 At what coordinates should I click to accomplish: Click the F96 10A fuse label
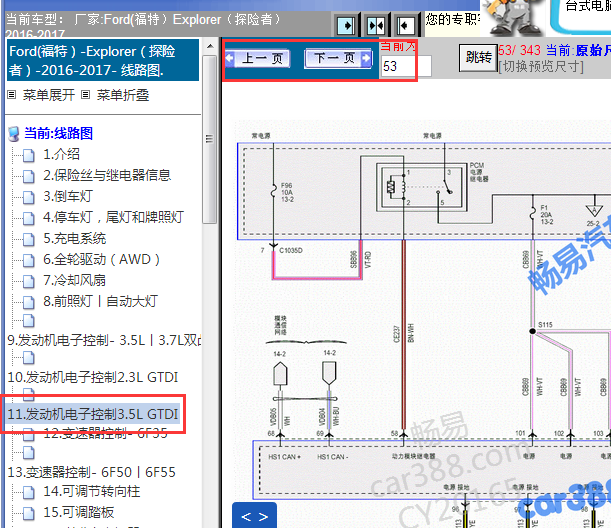[287, 192]
